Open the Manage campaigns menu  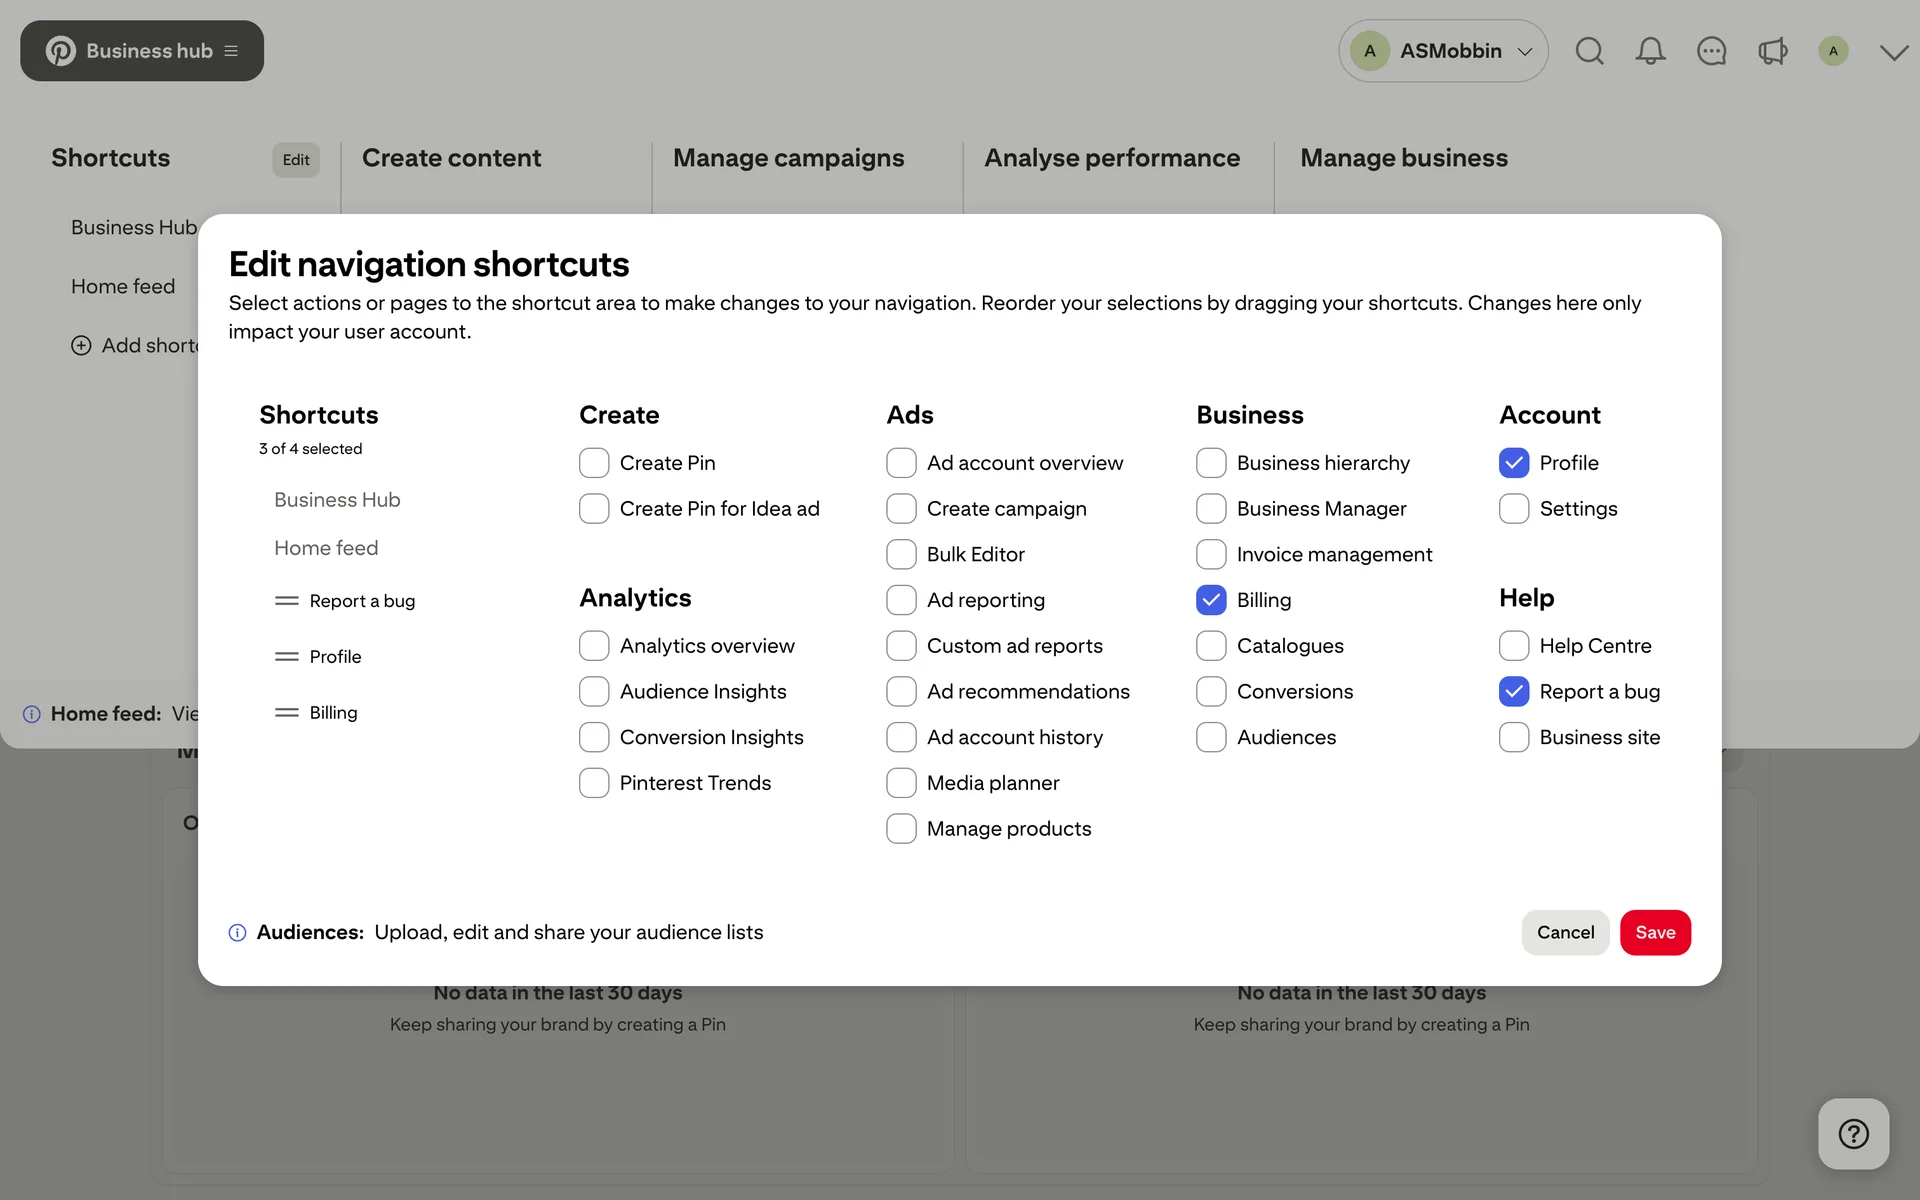pyautogui.click(x=788, y=158)
